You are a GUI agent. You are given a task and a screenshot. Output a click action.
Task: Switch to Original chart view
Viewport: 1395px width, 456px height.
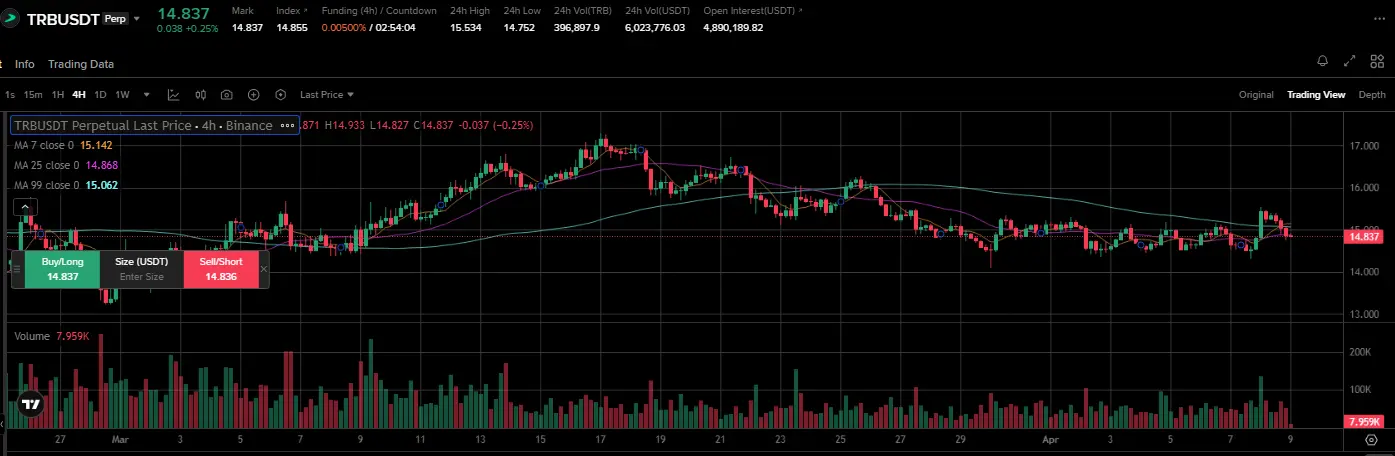1256,95
